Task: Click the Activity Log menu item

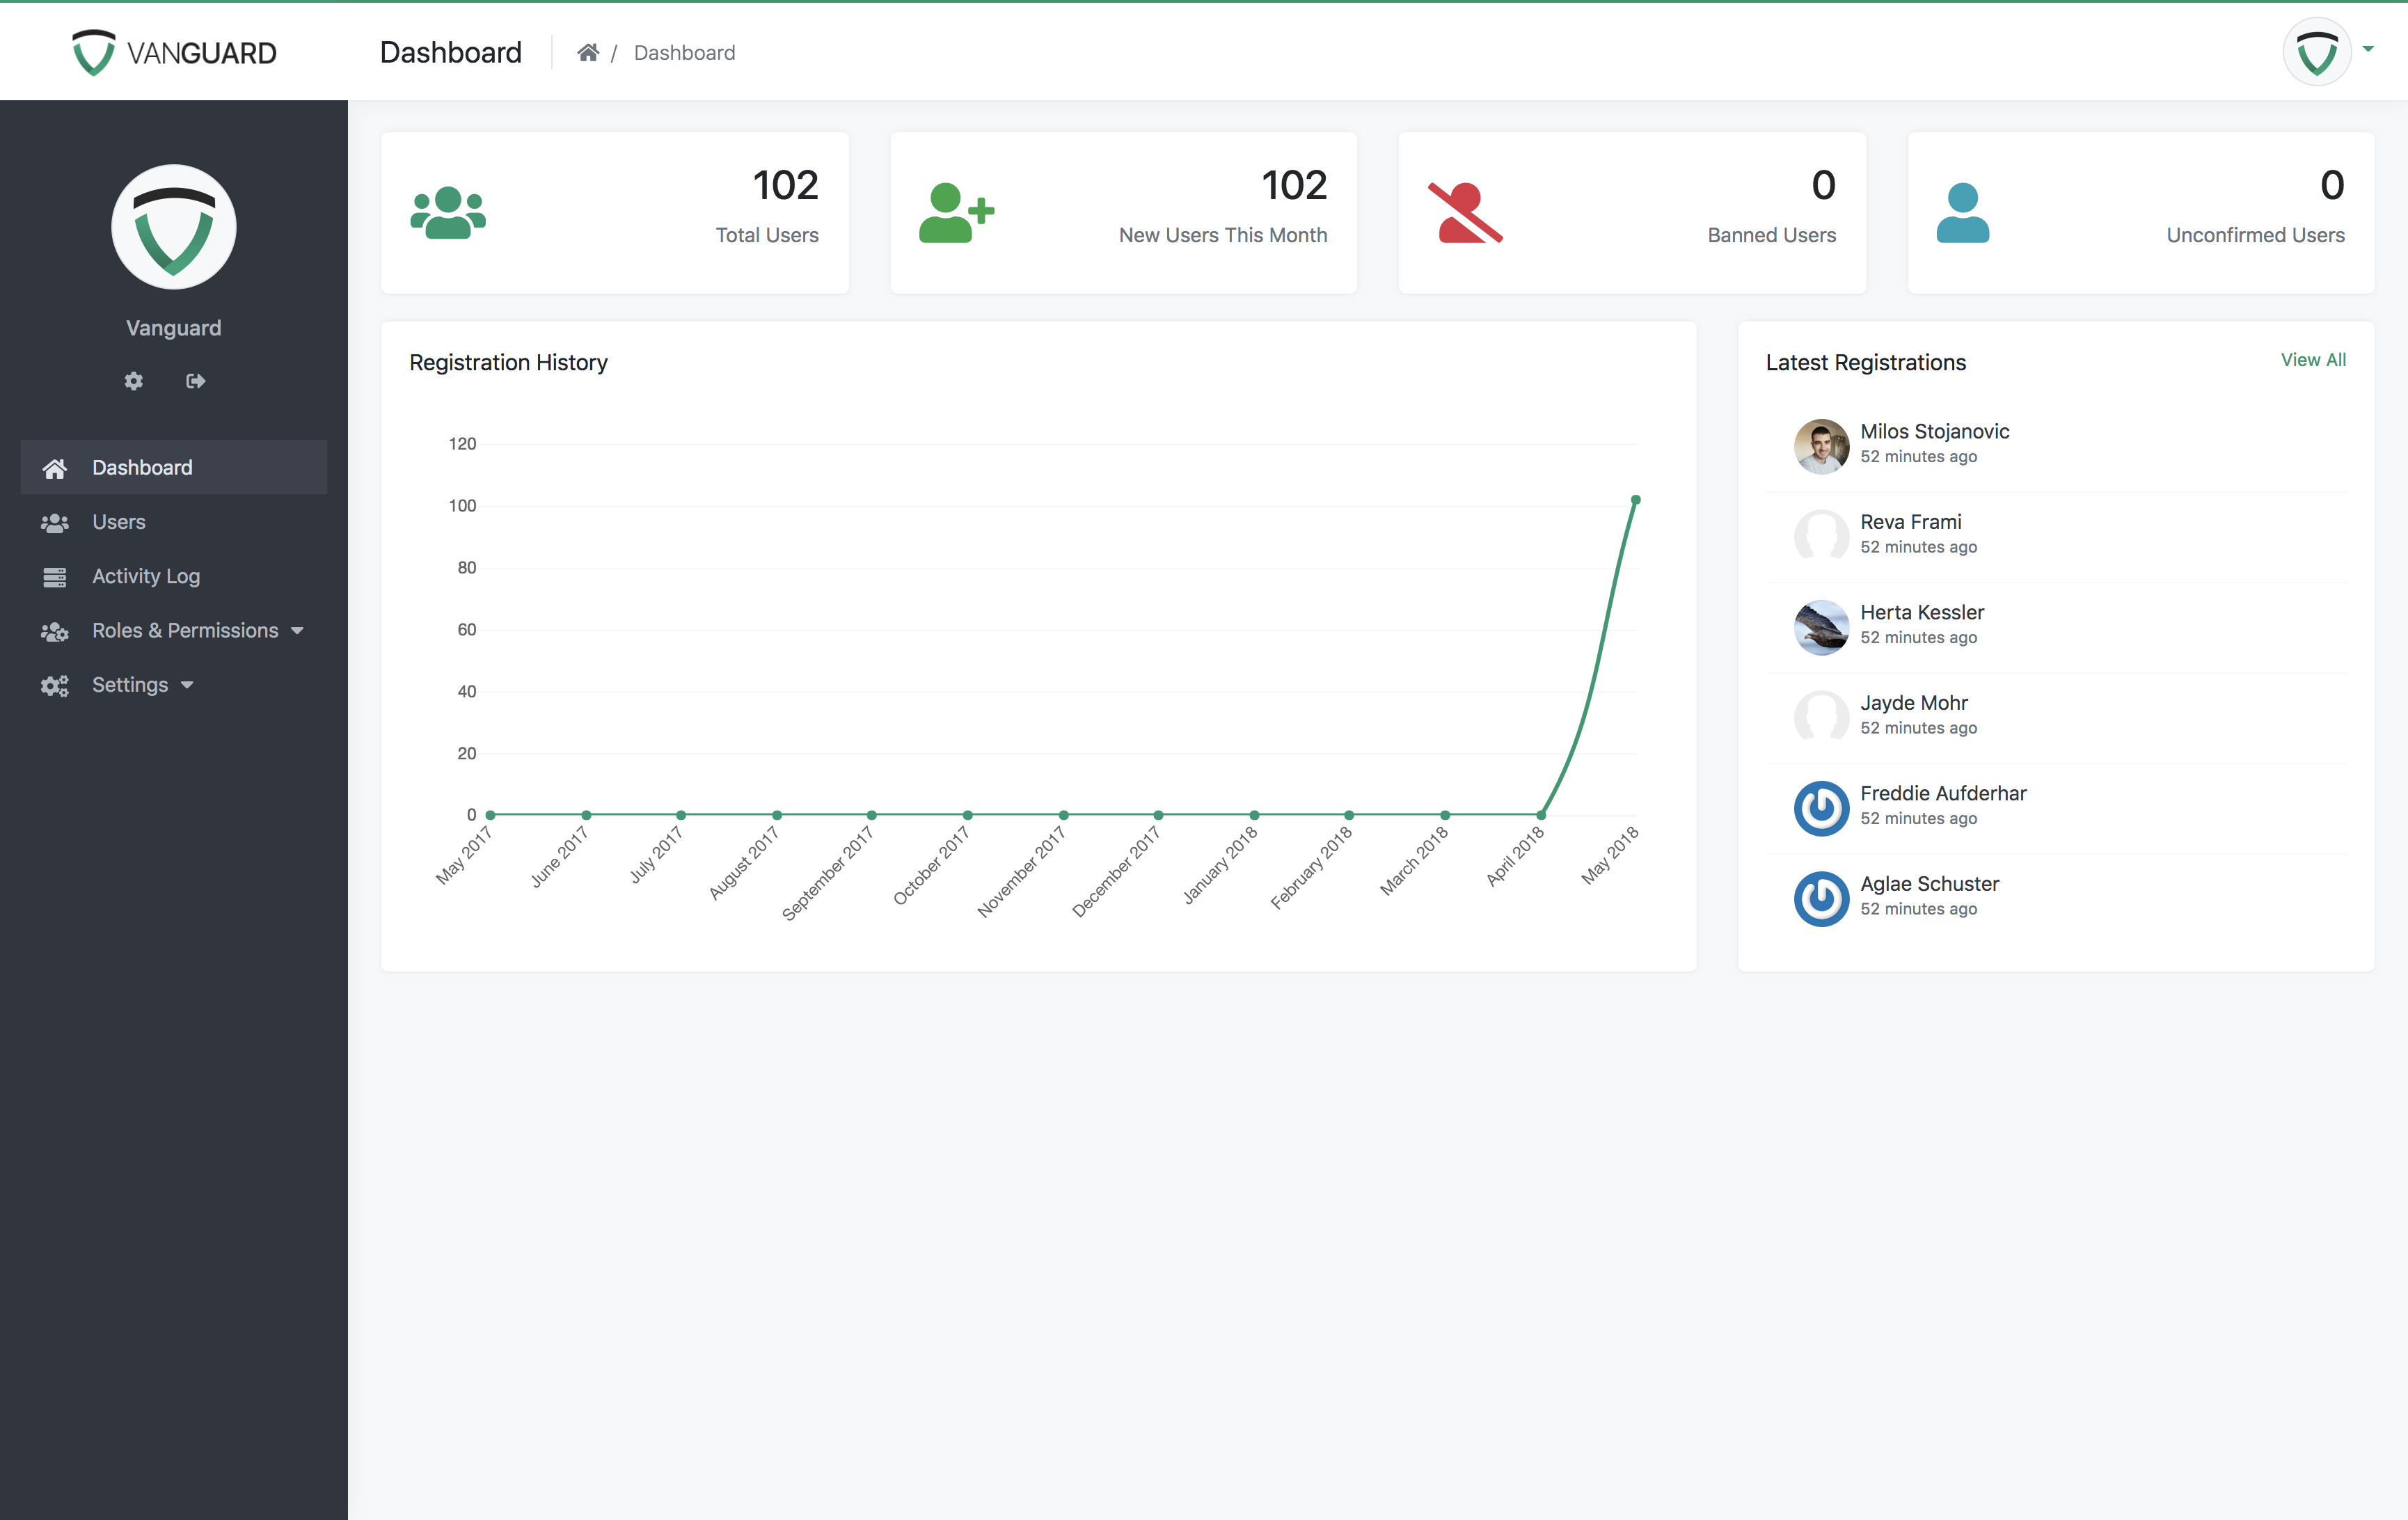Action: tap(145, 574)
